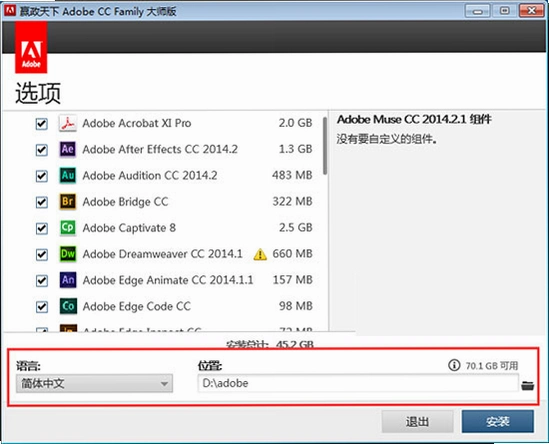This screenshot has height=444, width=549.
Task: Click the Adobe Muse CC 2014.2.1 组件 heading
Action: coord(414,120)
